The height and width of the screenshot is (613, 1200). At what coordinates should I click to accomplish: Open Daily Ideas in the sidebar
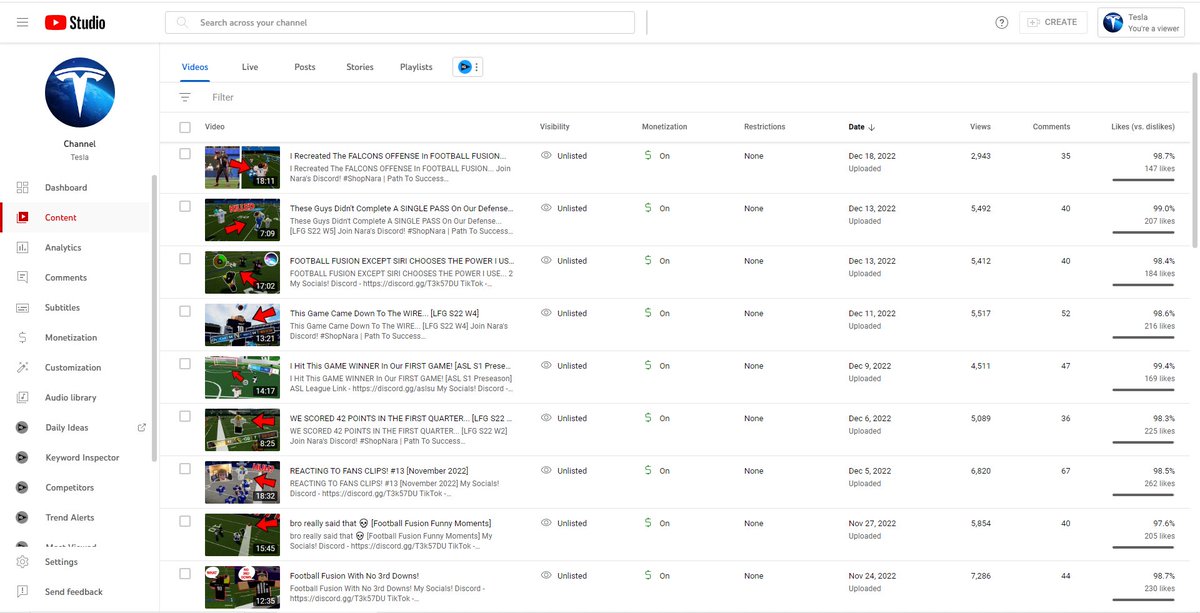(76, 428)
